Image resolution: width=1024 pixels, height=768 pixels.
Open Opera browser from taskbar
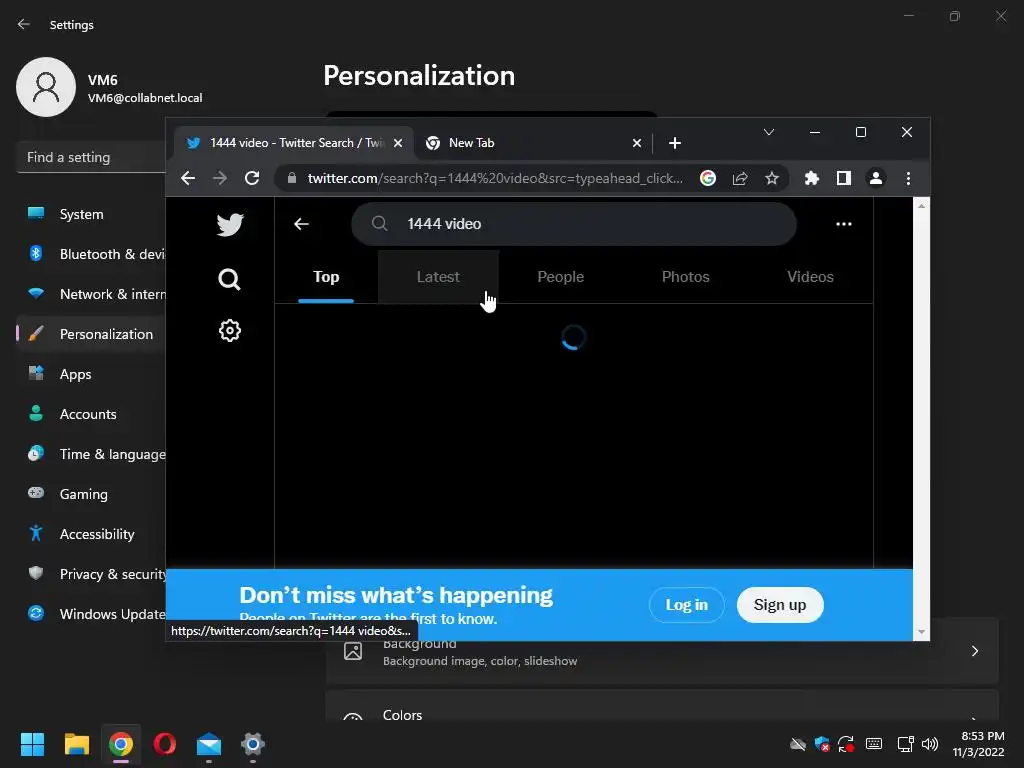tap(165, 744)
